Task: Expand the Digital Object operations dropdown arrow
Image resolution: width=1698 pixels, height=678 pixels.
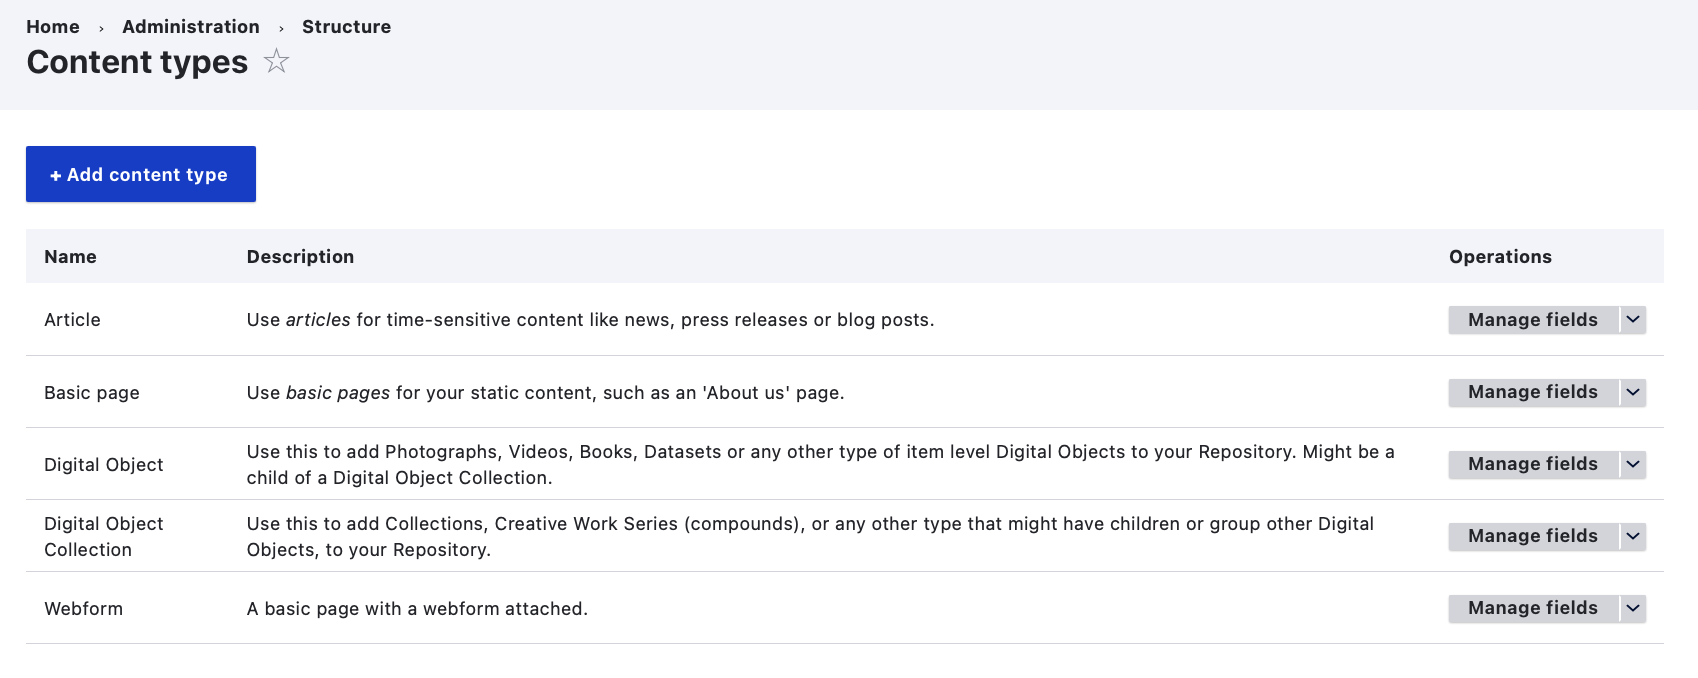Action: coord(1632,464)
